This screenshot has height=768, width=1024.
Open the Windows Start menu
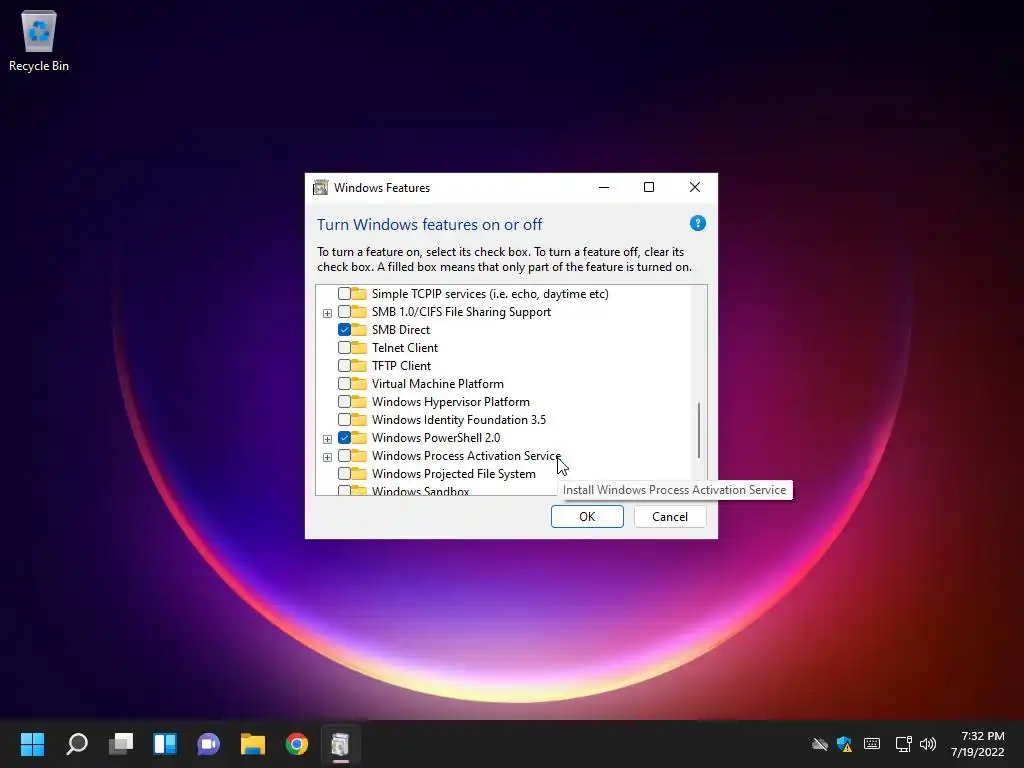(x=32, y=744)
